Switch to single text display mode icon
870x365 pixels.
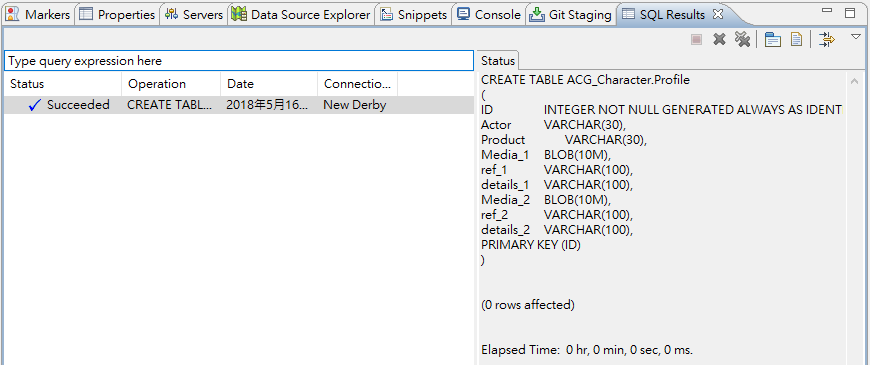click(x=796, y=39)
